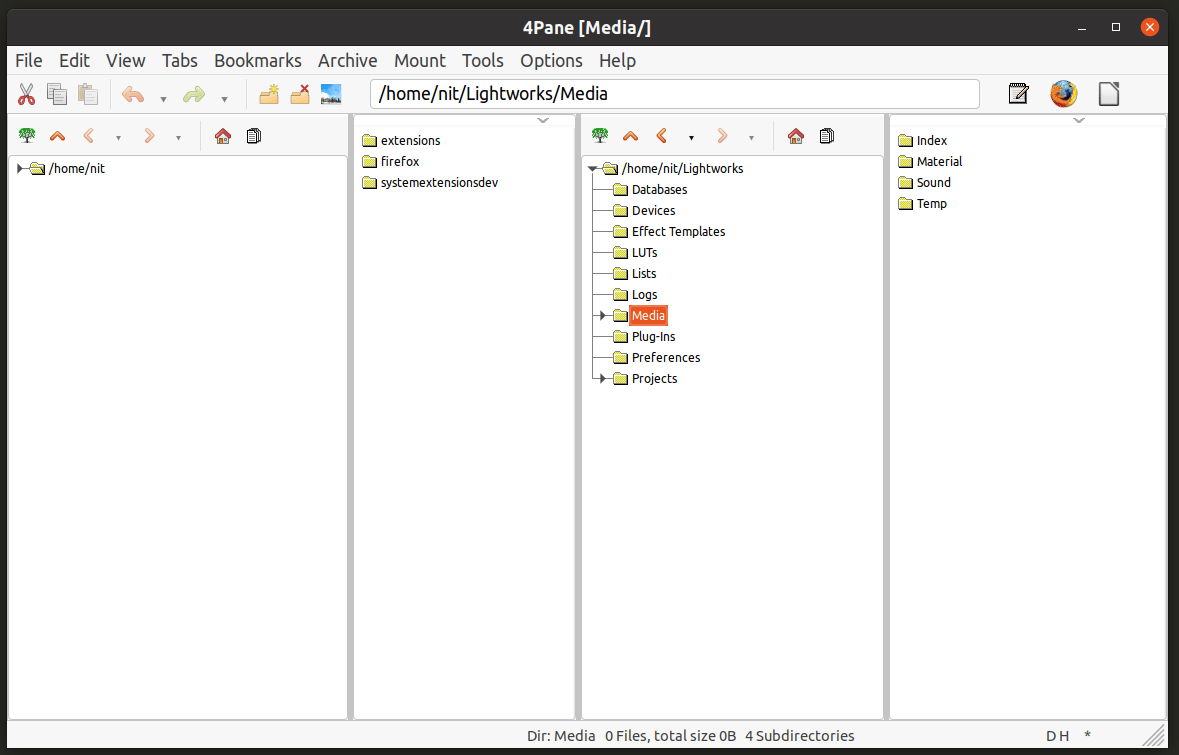
Task: Click the paste toolbar icon
Action: 87,94
